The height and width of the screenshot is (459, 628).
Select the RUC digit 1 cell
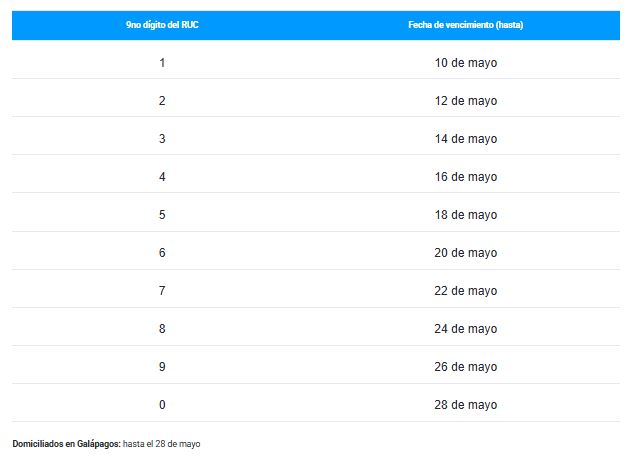click(162, 63)
